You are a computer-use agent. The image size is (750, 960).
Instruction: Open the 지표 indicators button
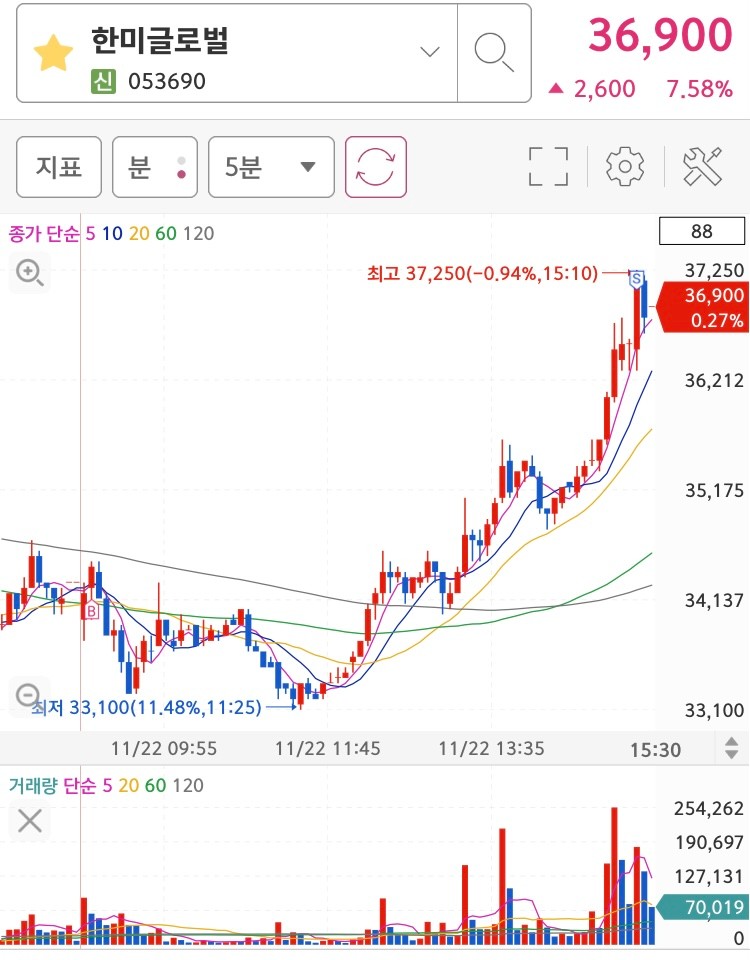tap(59, 167)
